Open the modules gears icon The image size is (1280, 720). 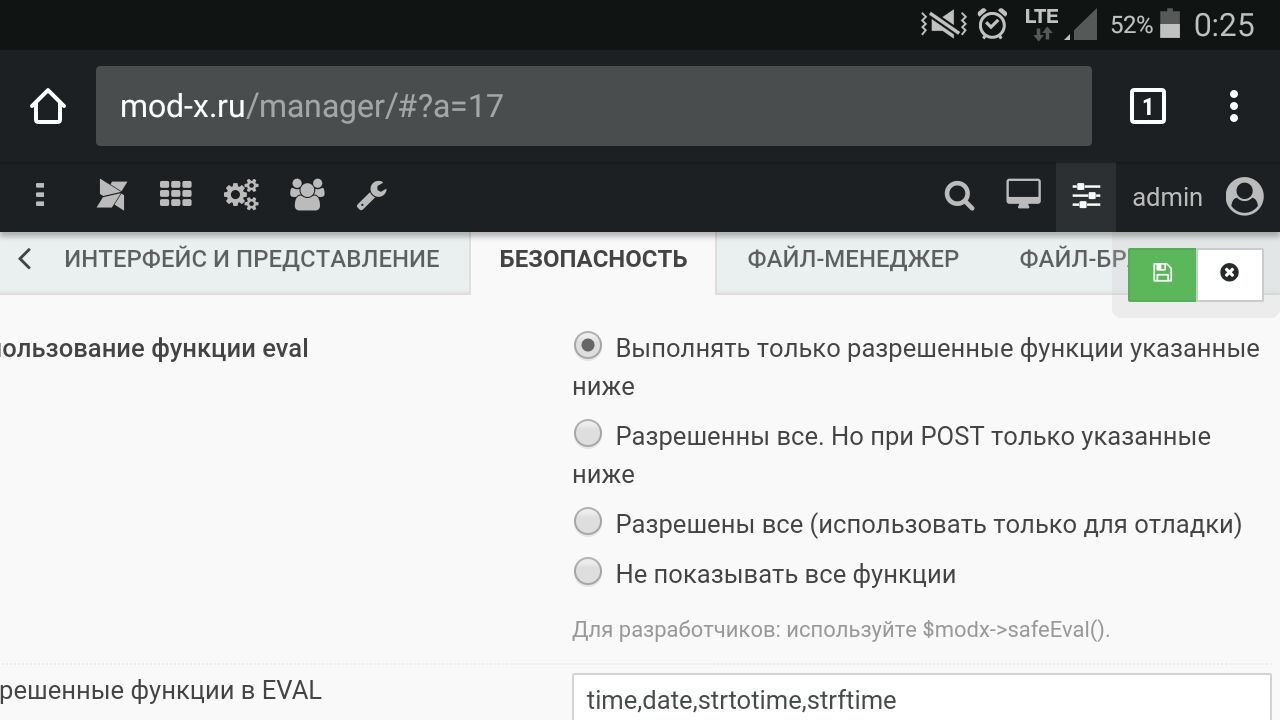[x=241, y=194]
